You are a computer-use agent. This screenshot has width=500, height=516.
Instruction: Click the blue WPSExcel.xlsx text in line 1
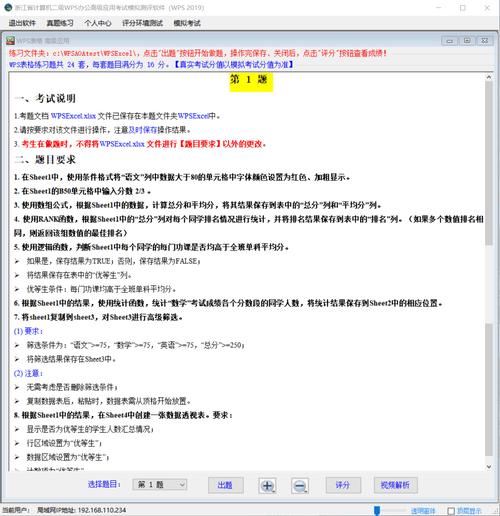pos(73,116)
